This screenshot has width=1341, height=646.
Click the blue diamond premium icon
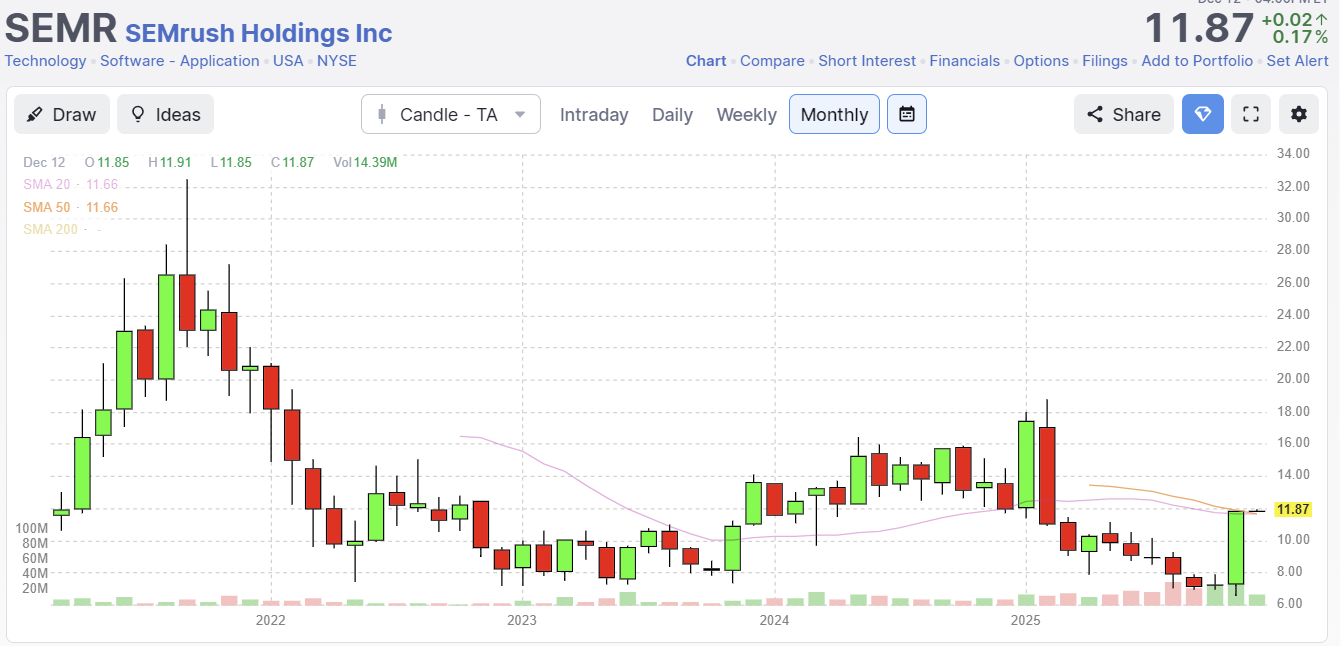click(x=1203, y=114)
